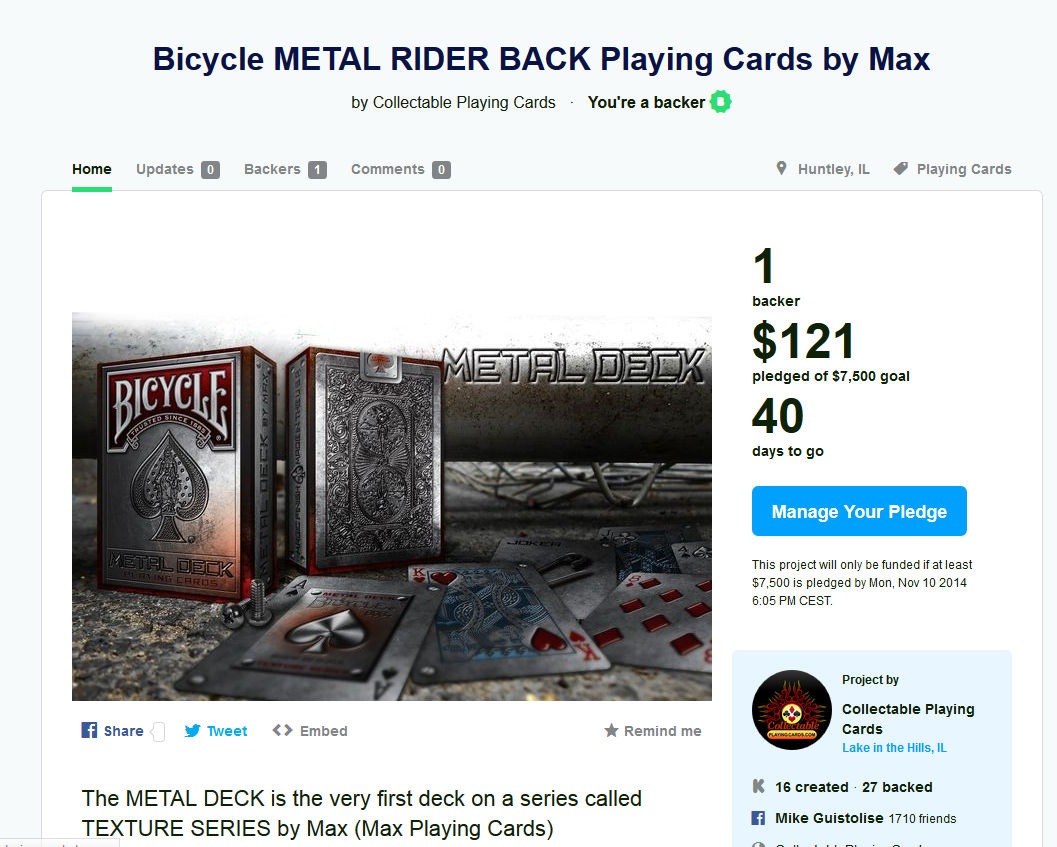This screenshot has height=847, width=1057.
Task: Click the Mike Guistolise Facebook profile link
Action: point(829,818)
